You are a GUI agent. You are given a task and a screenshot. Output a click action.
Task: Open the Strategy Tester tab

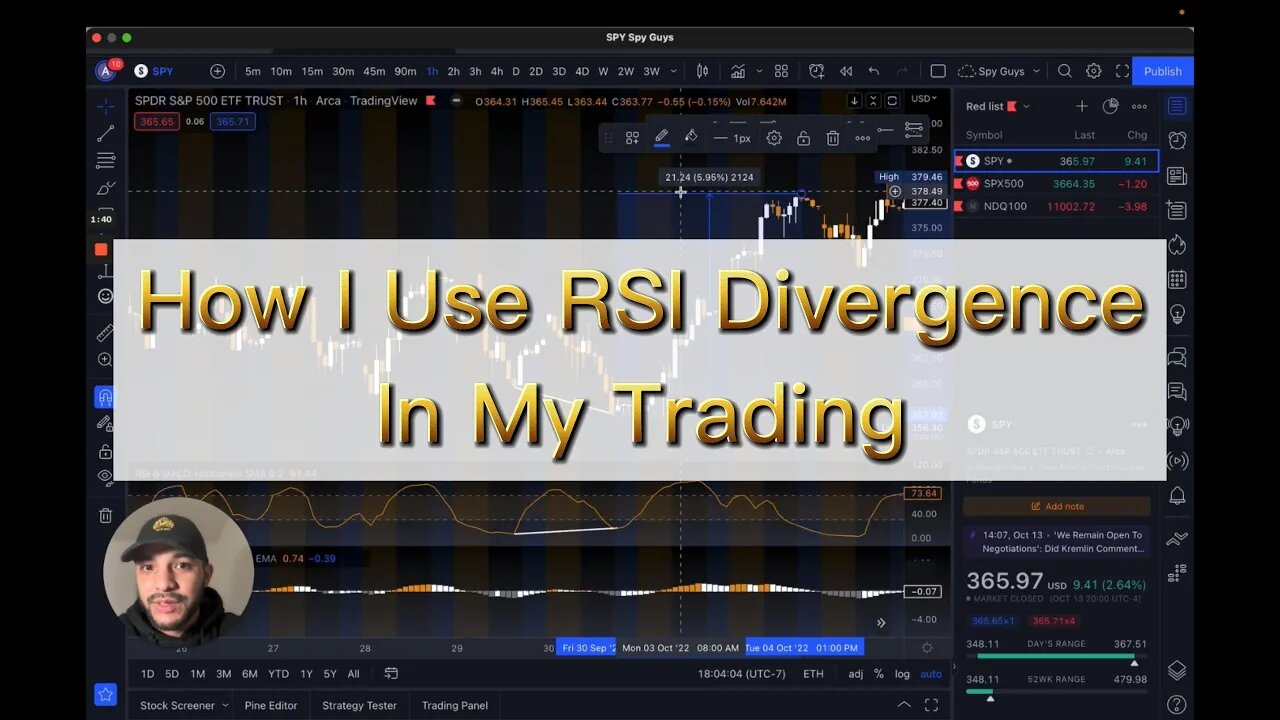coord(359,705)
